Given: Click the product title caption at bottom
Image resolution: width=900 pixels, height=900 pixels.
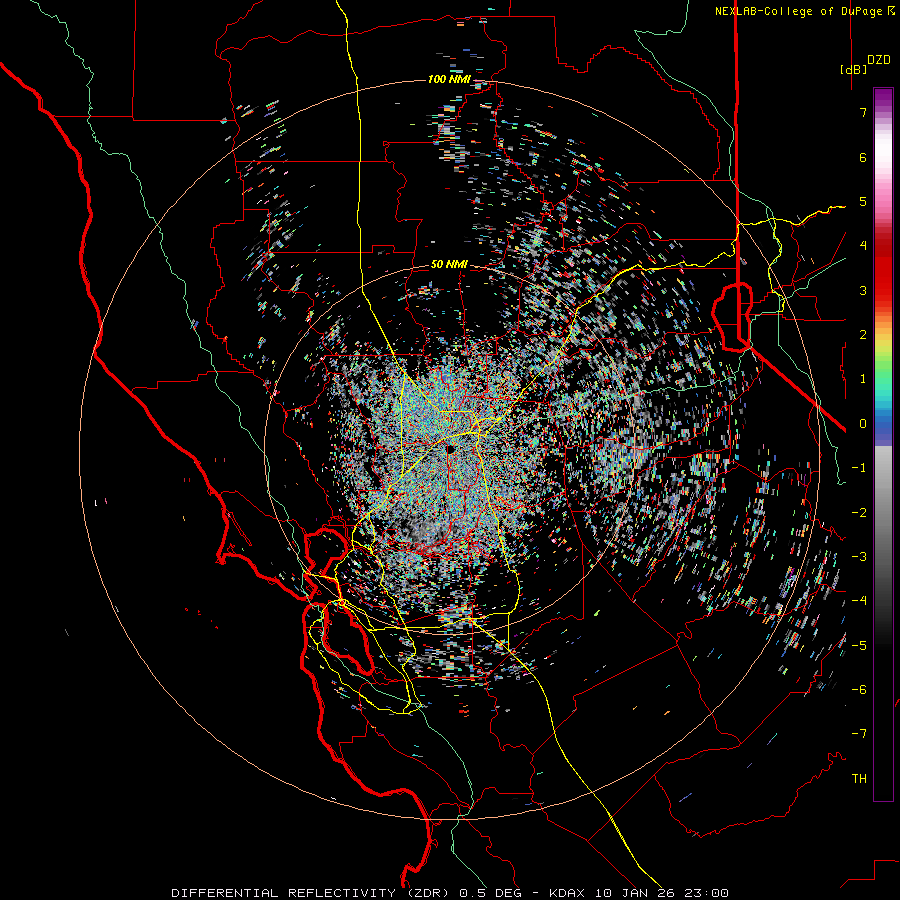Looking at the screenshot, I should [x=450, y=893].
